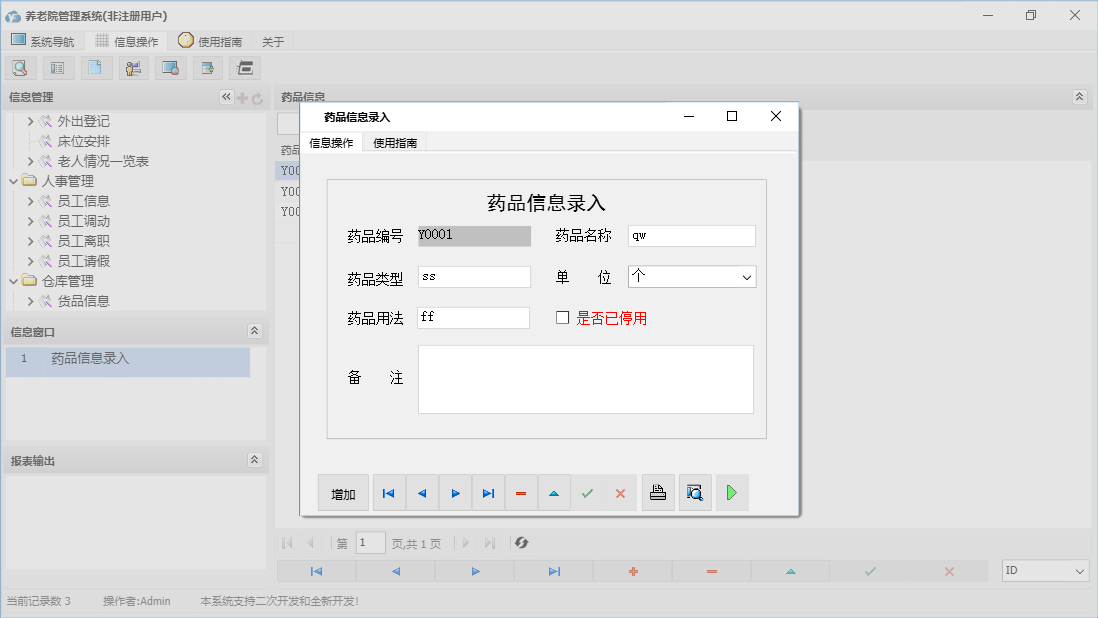The height and width of the screenshot is (618, 1098).
Task: Open the person/employee toolbar icon
Action: pyautogui.click(x=133, y=67)
